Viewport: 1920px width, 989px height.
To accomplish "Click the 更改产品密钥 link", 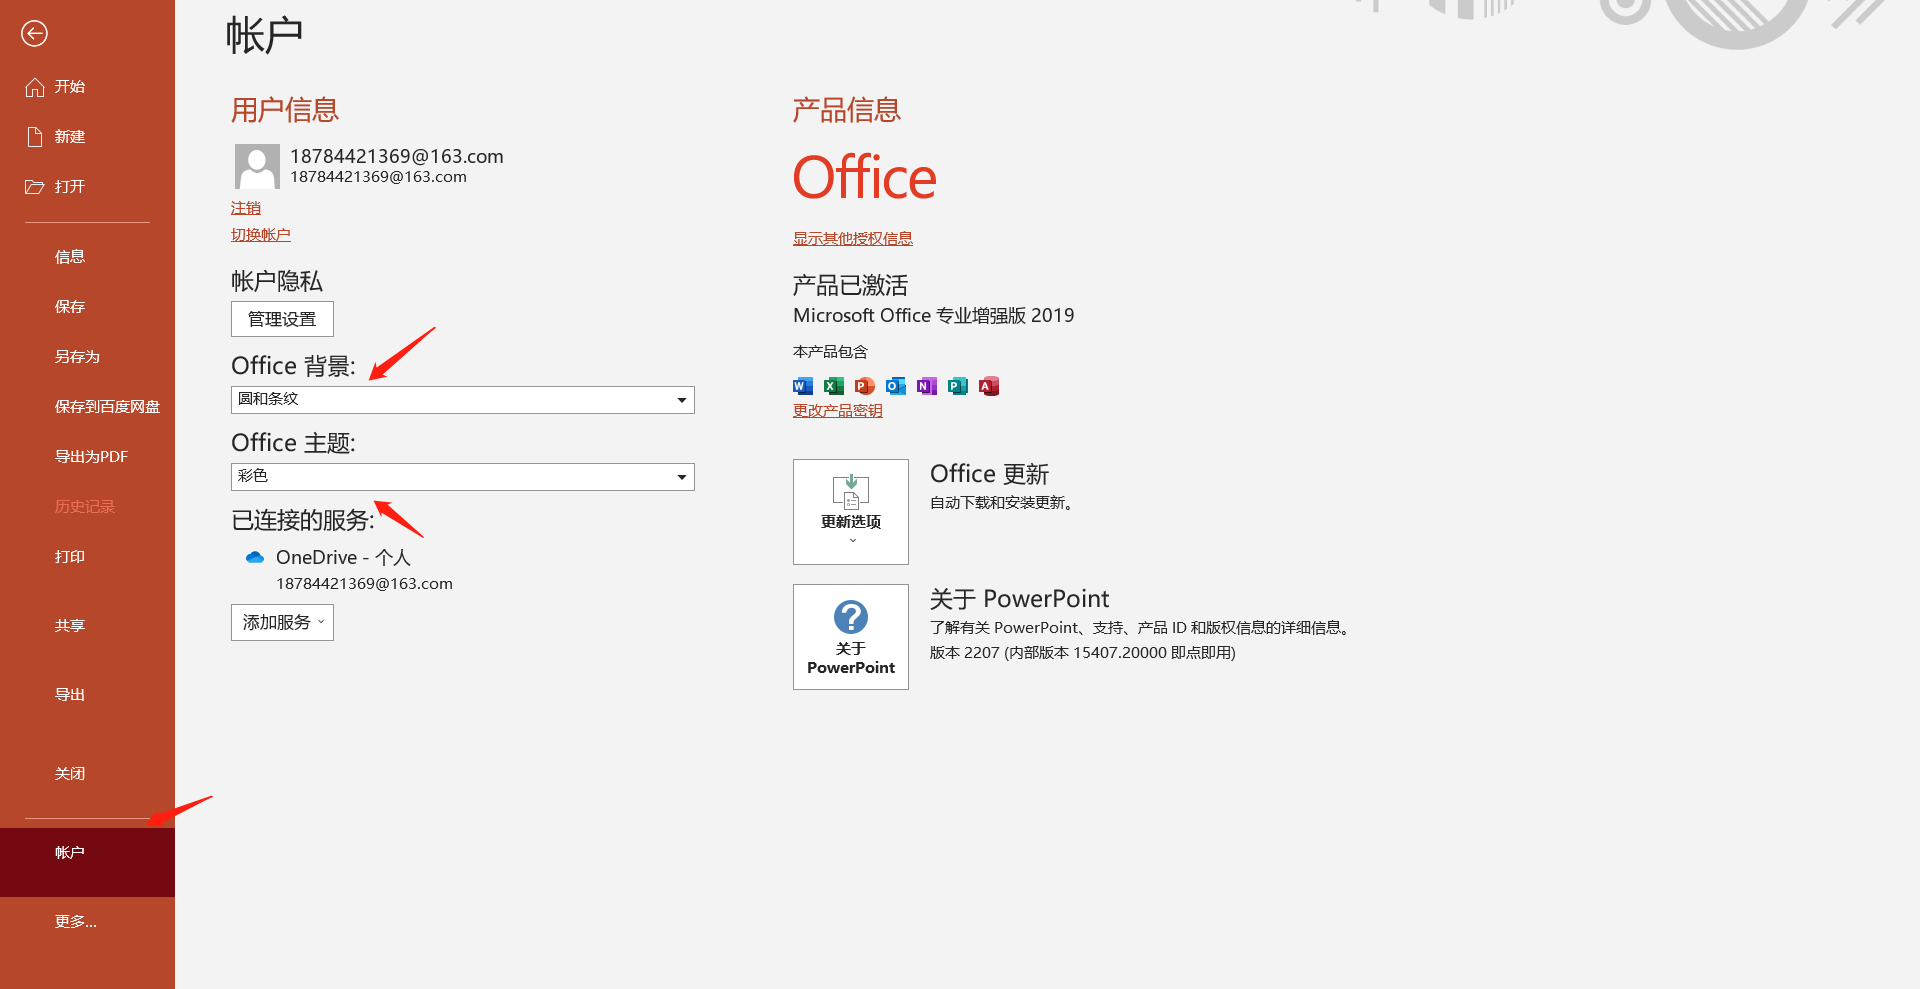I will click(838, 411).
